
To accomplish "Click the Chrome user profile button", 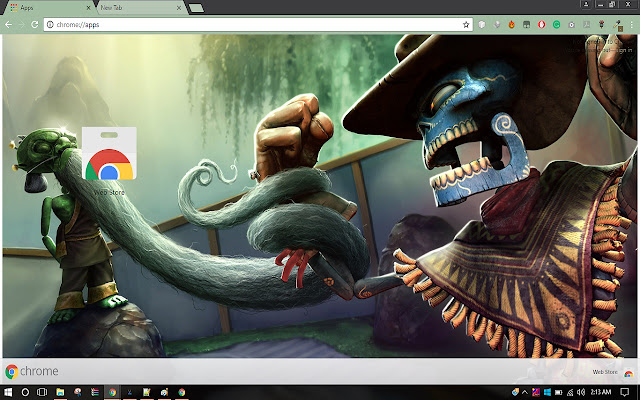I will [586, 4].
